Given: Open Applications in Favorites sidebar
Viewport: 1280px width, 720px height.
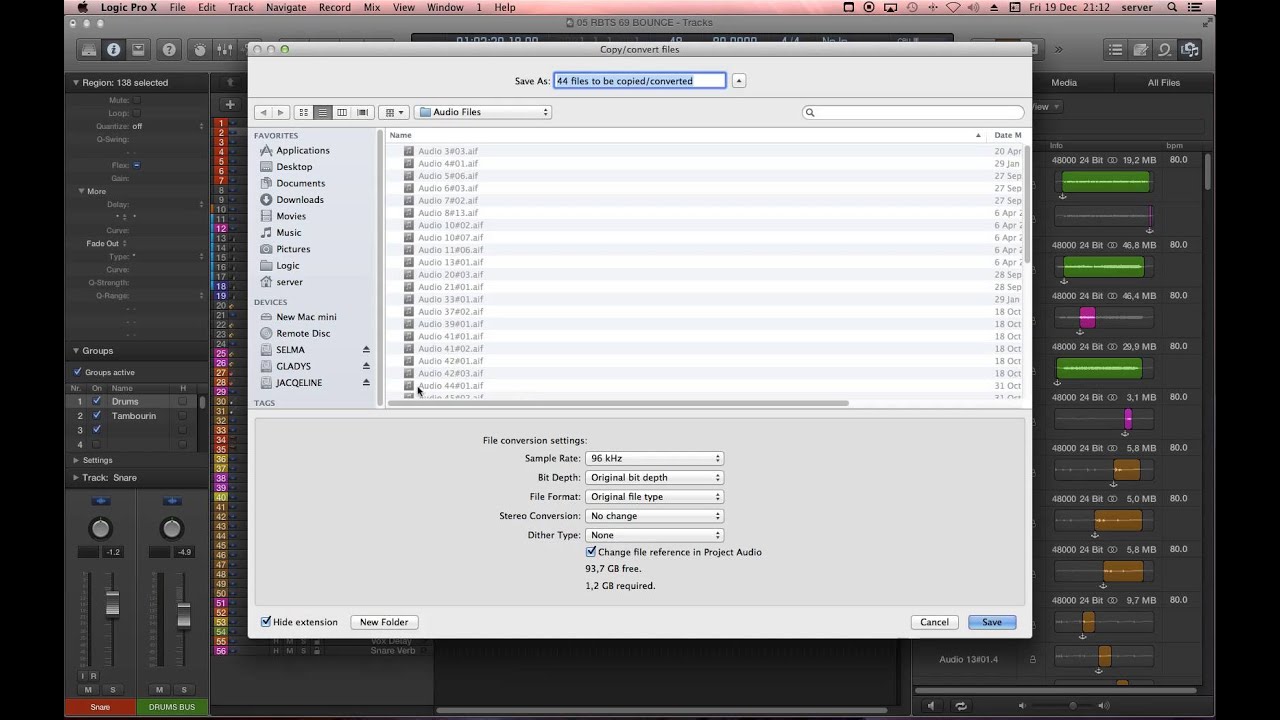Looking at the screenshot, I should click(302, 150).
